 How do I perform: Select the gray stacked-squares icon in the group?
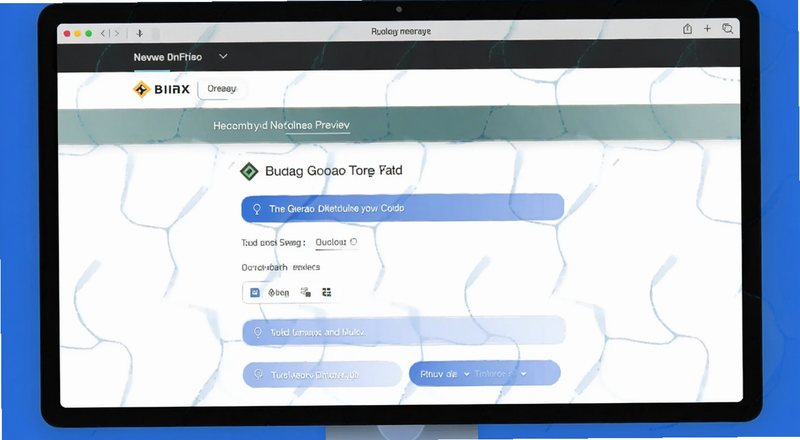point(306,292)
